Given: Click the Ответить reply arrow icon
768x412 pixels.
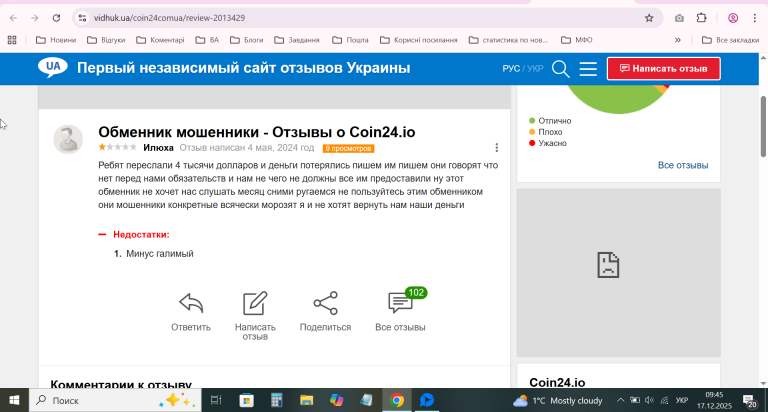Looking at the screenshot, I should (191, 303).
